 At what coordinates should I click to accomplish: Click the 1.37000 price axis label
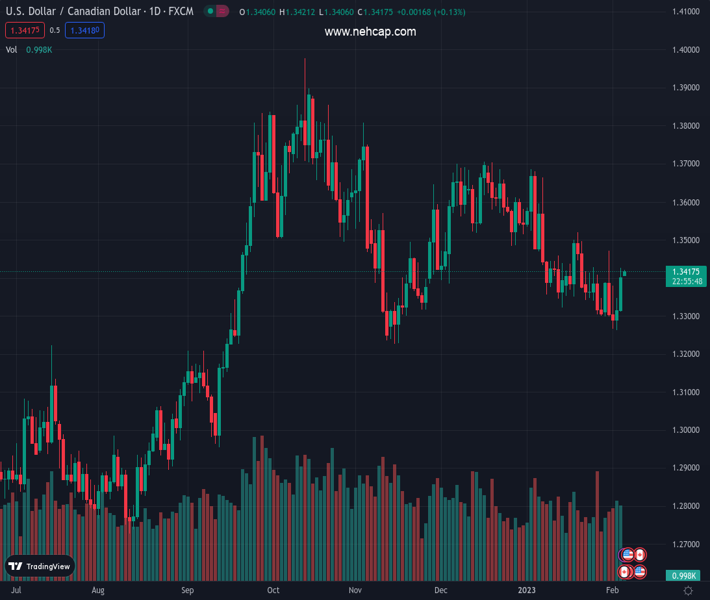(686, 163)
